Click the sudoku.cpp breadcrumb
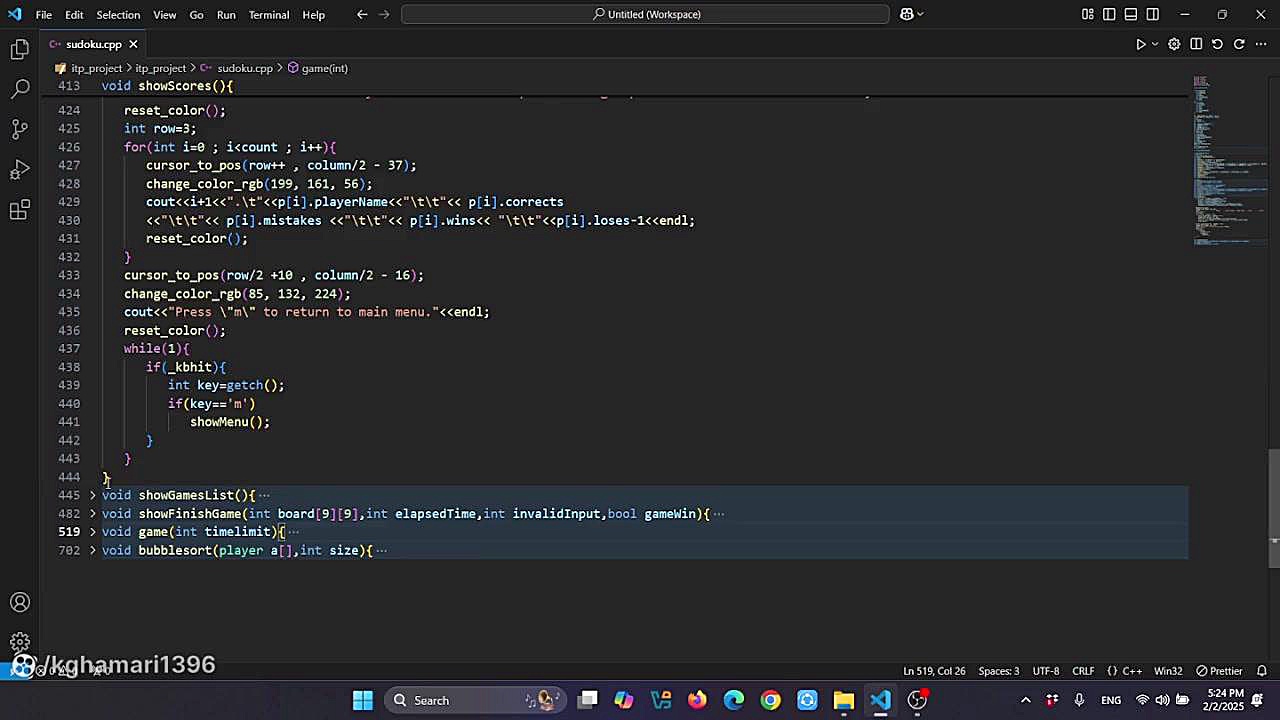The image size is (1280, 720). click(x=245, y=68)
